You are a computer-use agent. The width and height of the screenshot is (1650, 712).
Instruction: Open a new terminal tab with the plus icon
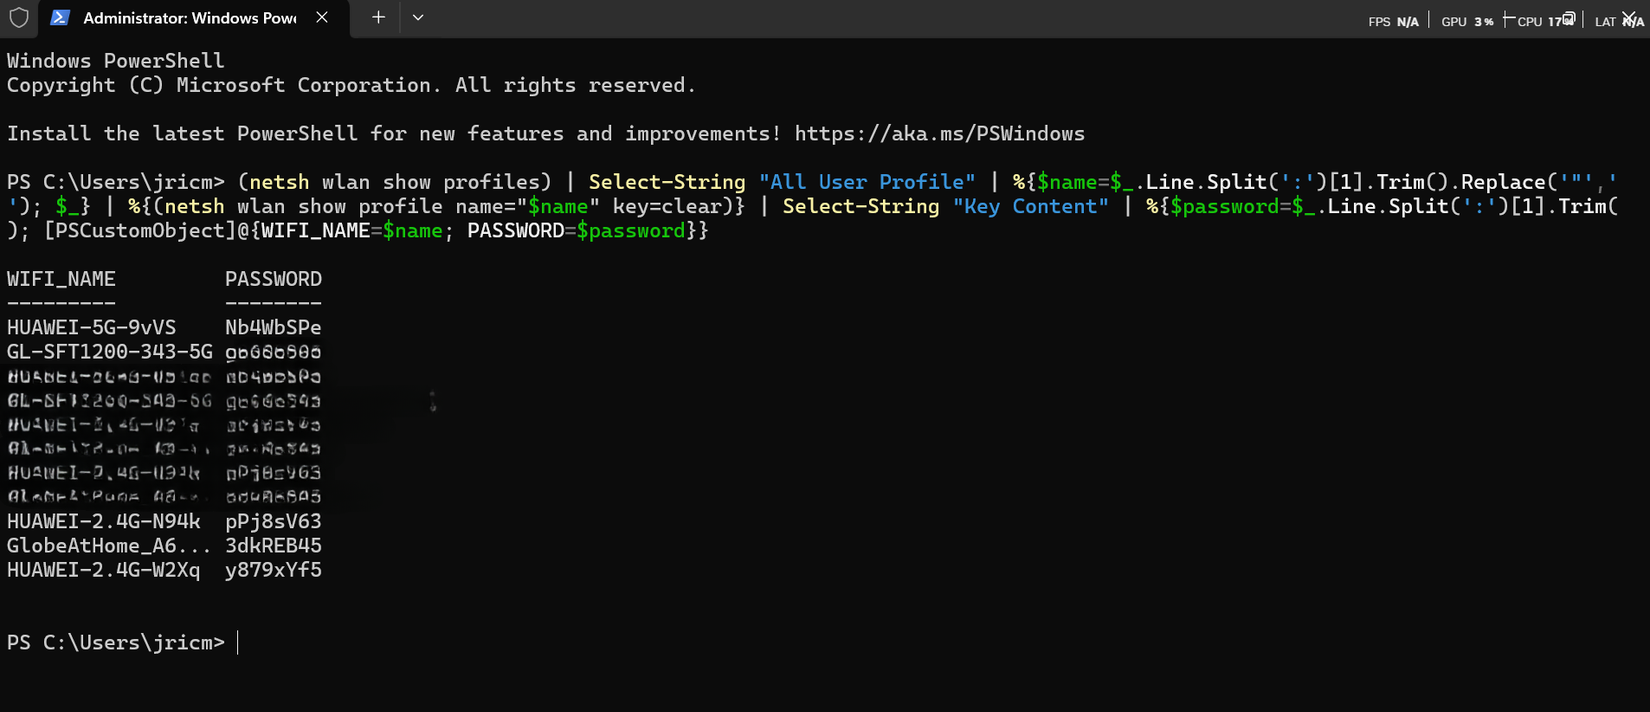pos(378,17)
